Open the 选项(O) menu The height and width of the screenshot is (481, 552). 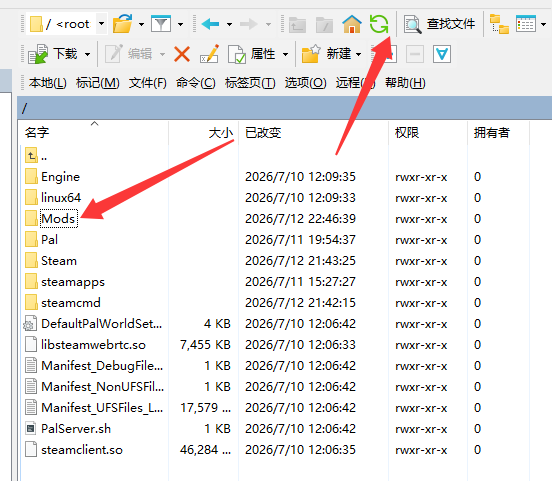pos(305,83)
